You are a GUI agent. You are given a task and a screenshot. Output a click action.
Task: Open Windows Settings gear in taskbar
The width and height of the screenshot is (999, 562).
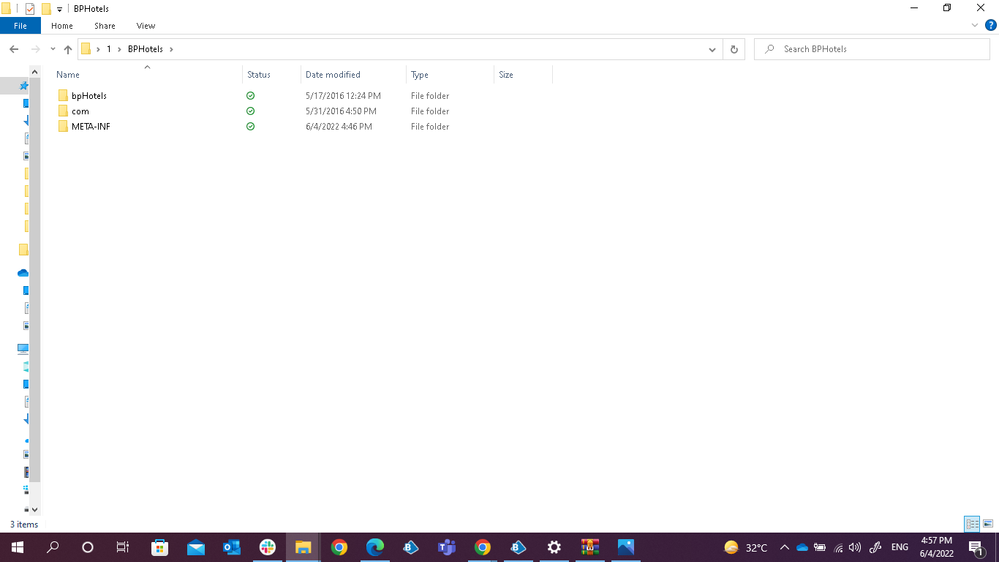pos(554,547)
